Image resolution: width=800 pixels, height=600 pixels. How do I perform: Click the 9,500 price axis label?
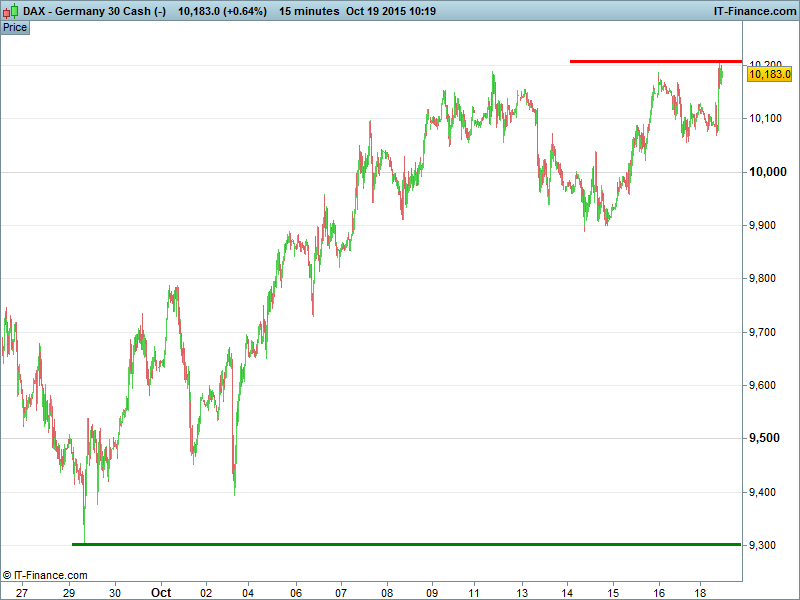pos(767,439)
